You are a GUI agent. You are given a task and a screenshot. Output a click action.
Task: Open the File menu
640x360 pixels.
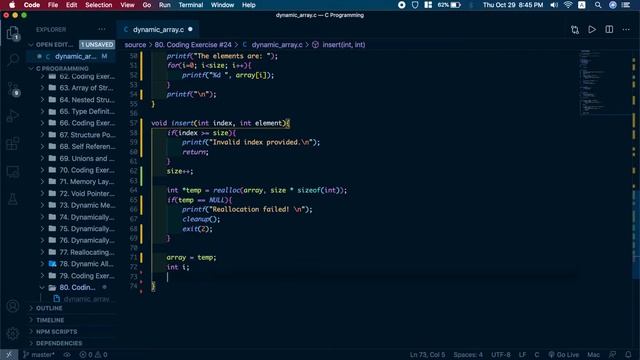tap(53, 5)
